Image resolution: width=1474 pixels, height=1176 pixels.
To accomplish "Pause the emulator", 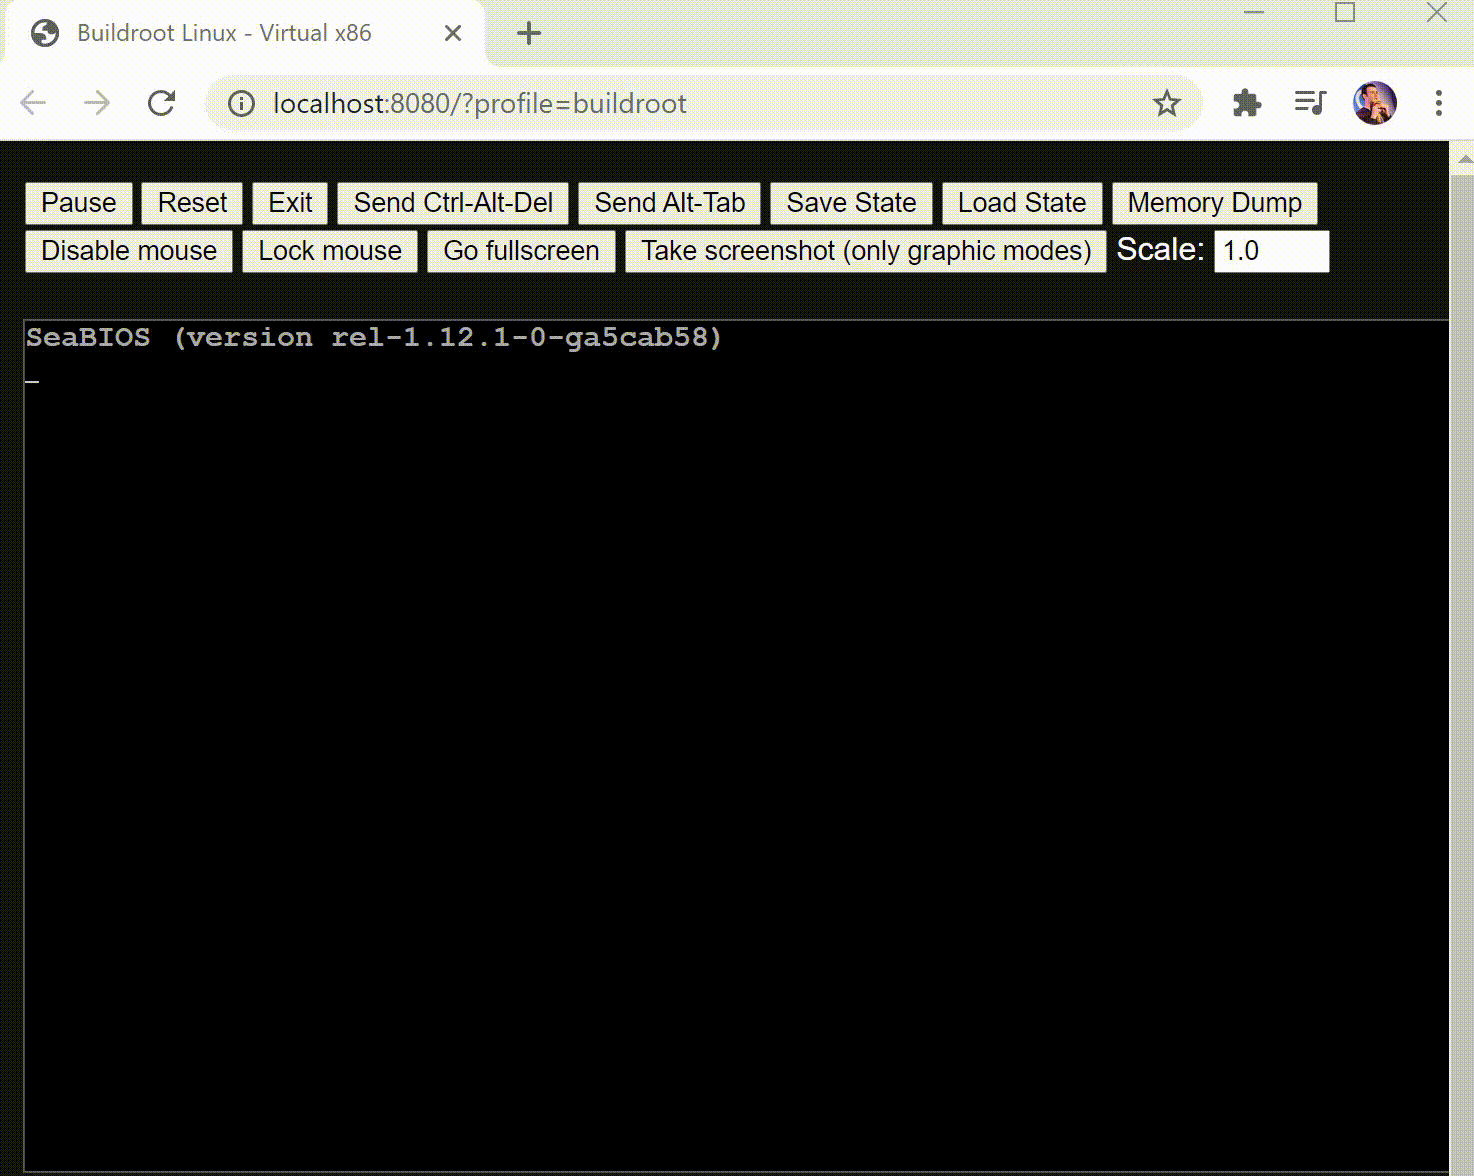I will [x=78, y=203].
